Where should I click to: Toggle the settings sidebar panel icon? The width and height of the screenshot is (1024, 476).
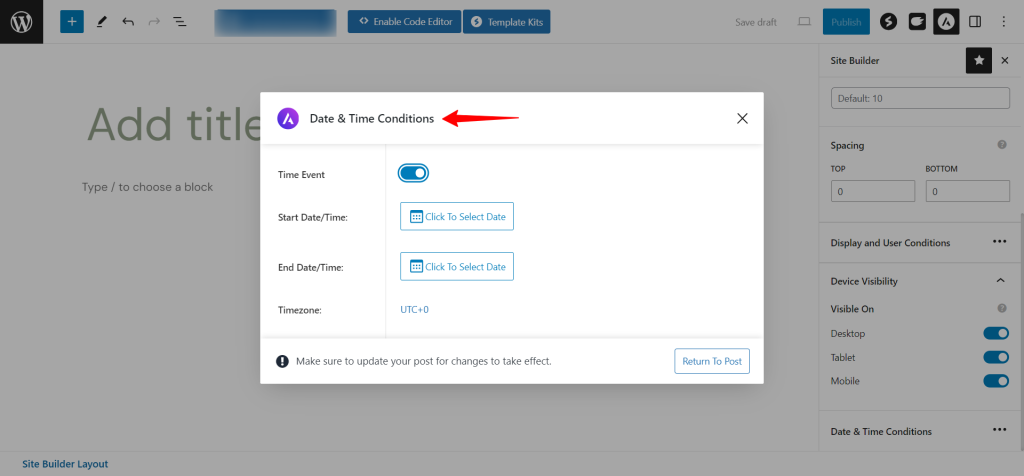(975, 22)
